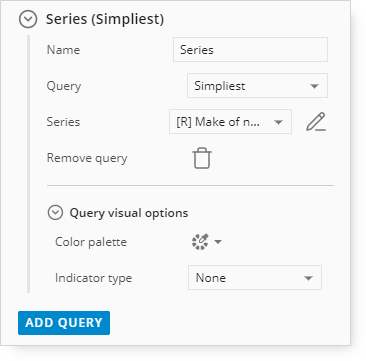Viewport: 366px width, 361px height.
Task: Open the Color palette picker icon
Action: coord(200,242)
